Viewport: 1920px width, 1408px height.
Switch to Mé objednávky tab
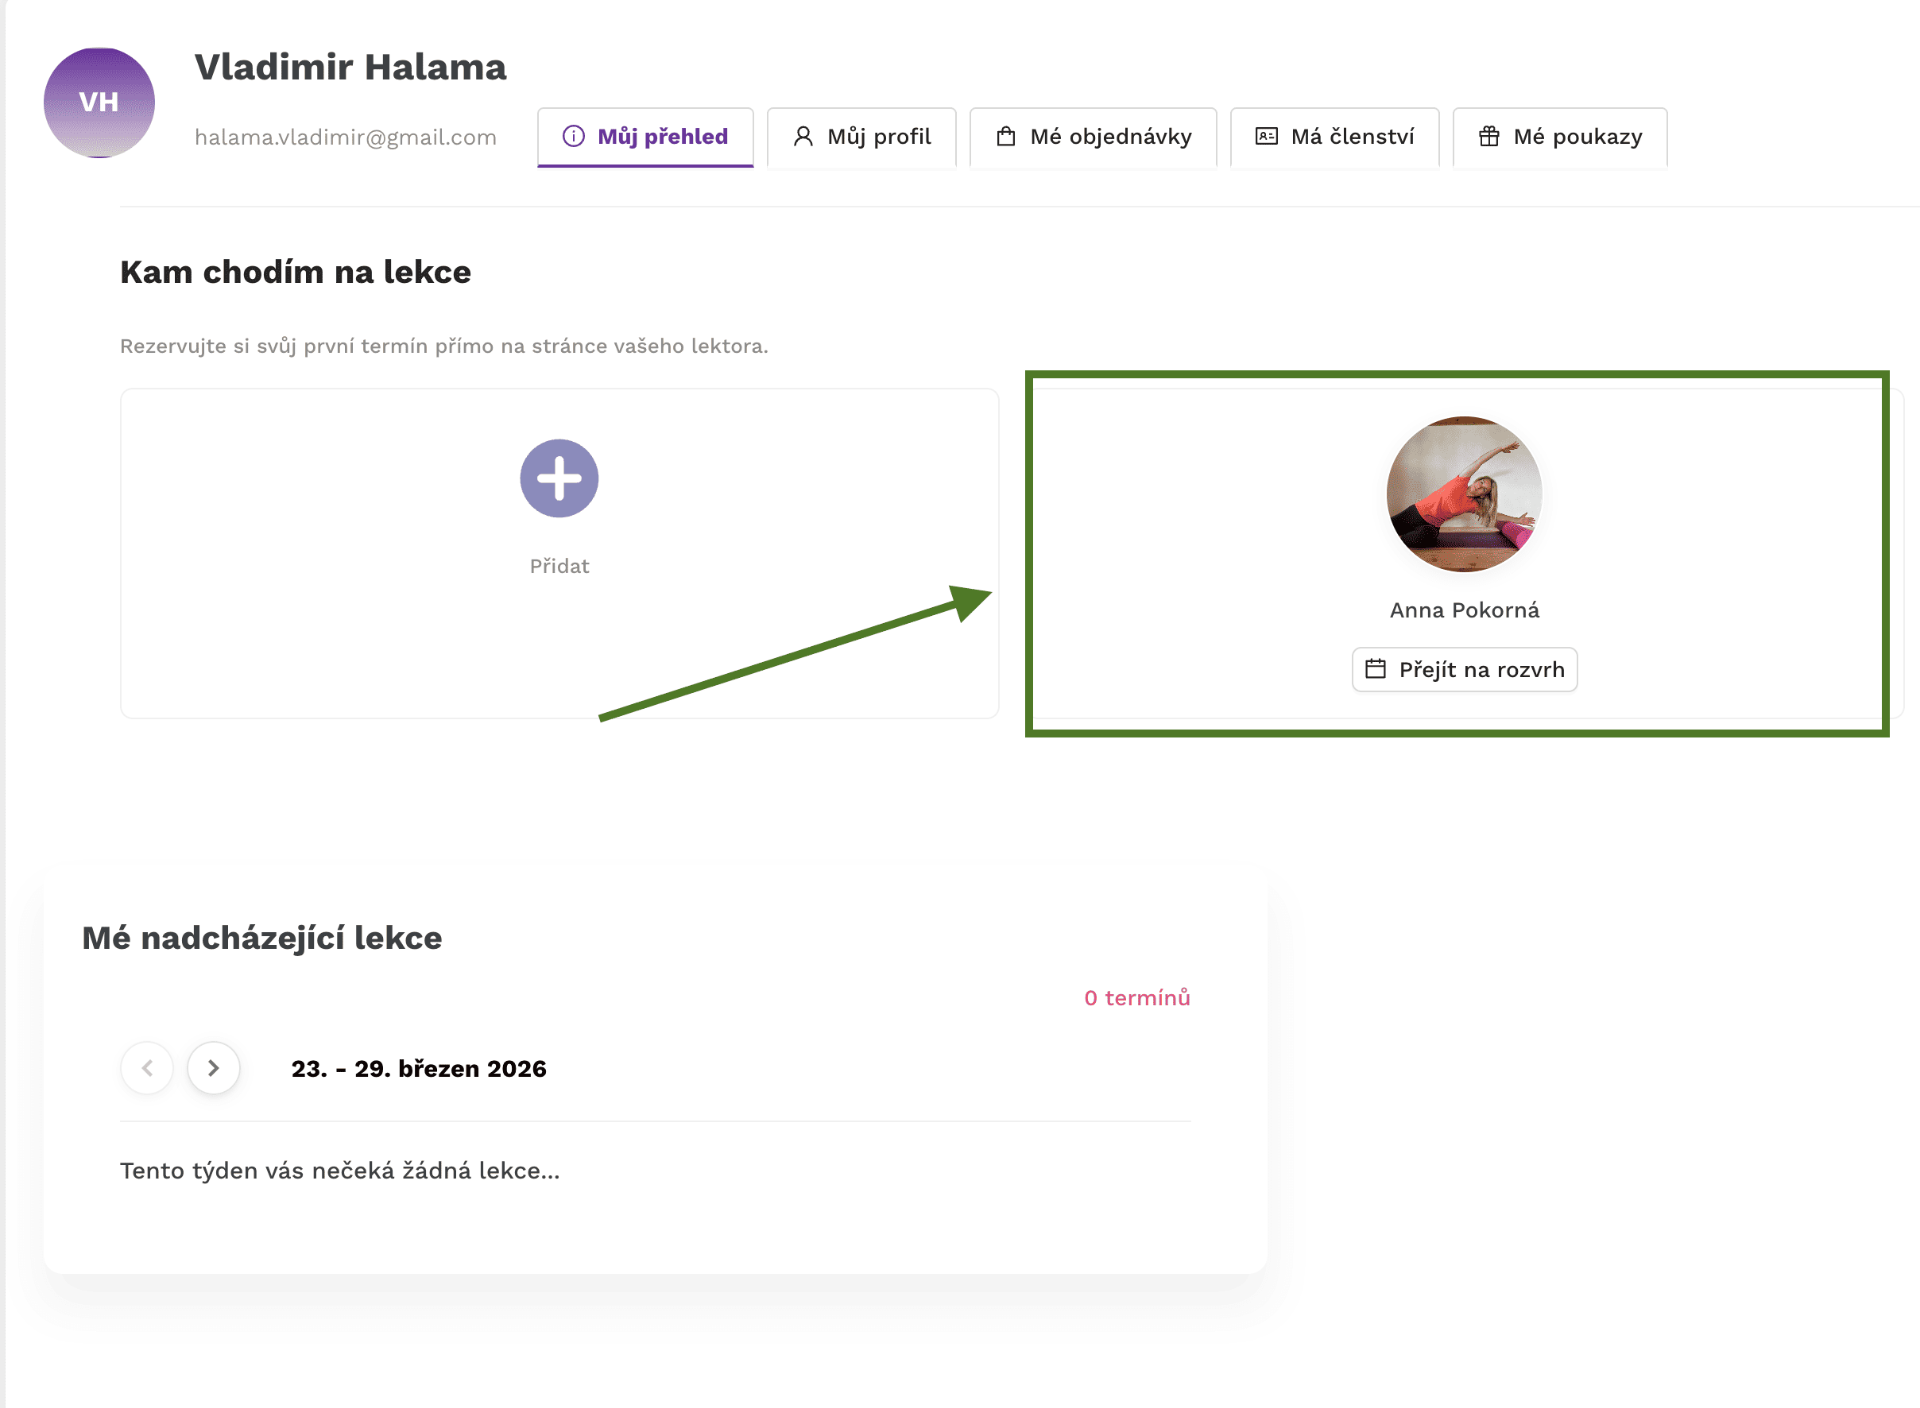1093,137
